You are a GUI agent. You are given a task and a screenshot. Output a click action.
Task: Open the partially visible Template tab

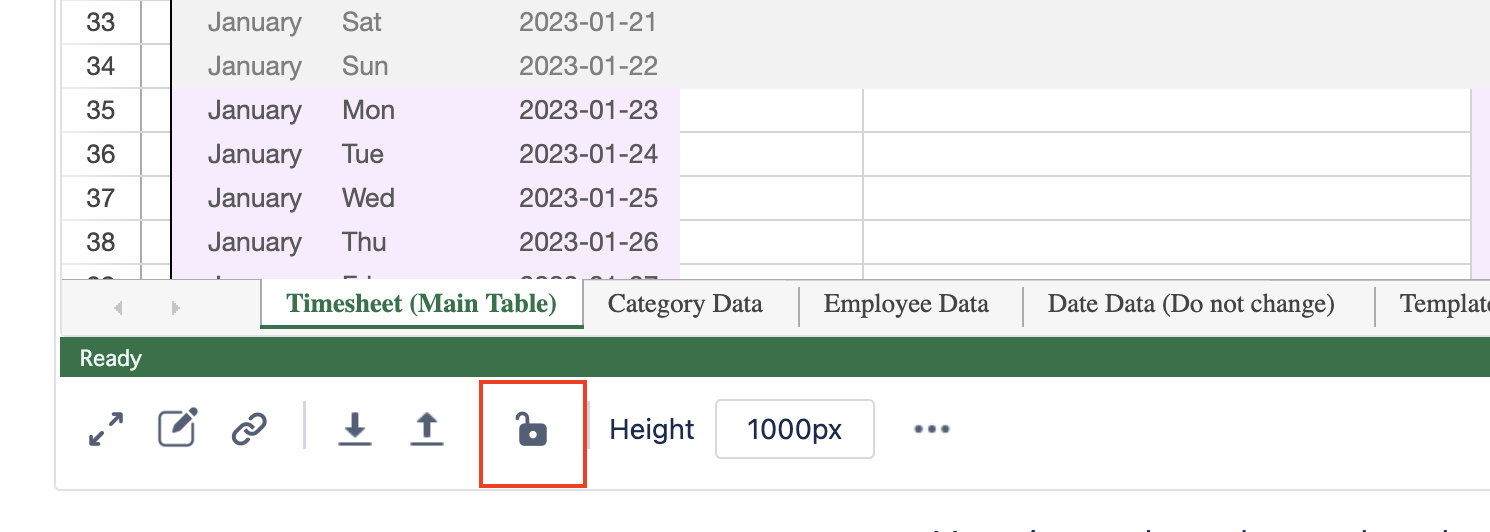[1443, 304]
